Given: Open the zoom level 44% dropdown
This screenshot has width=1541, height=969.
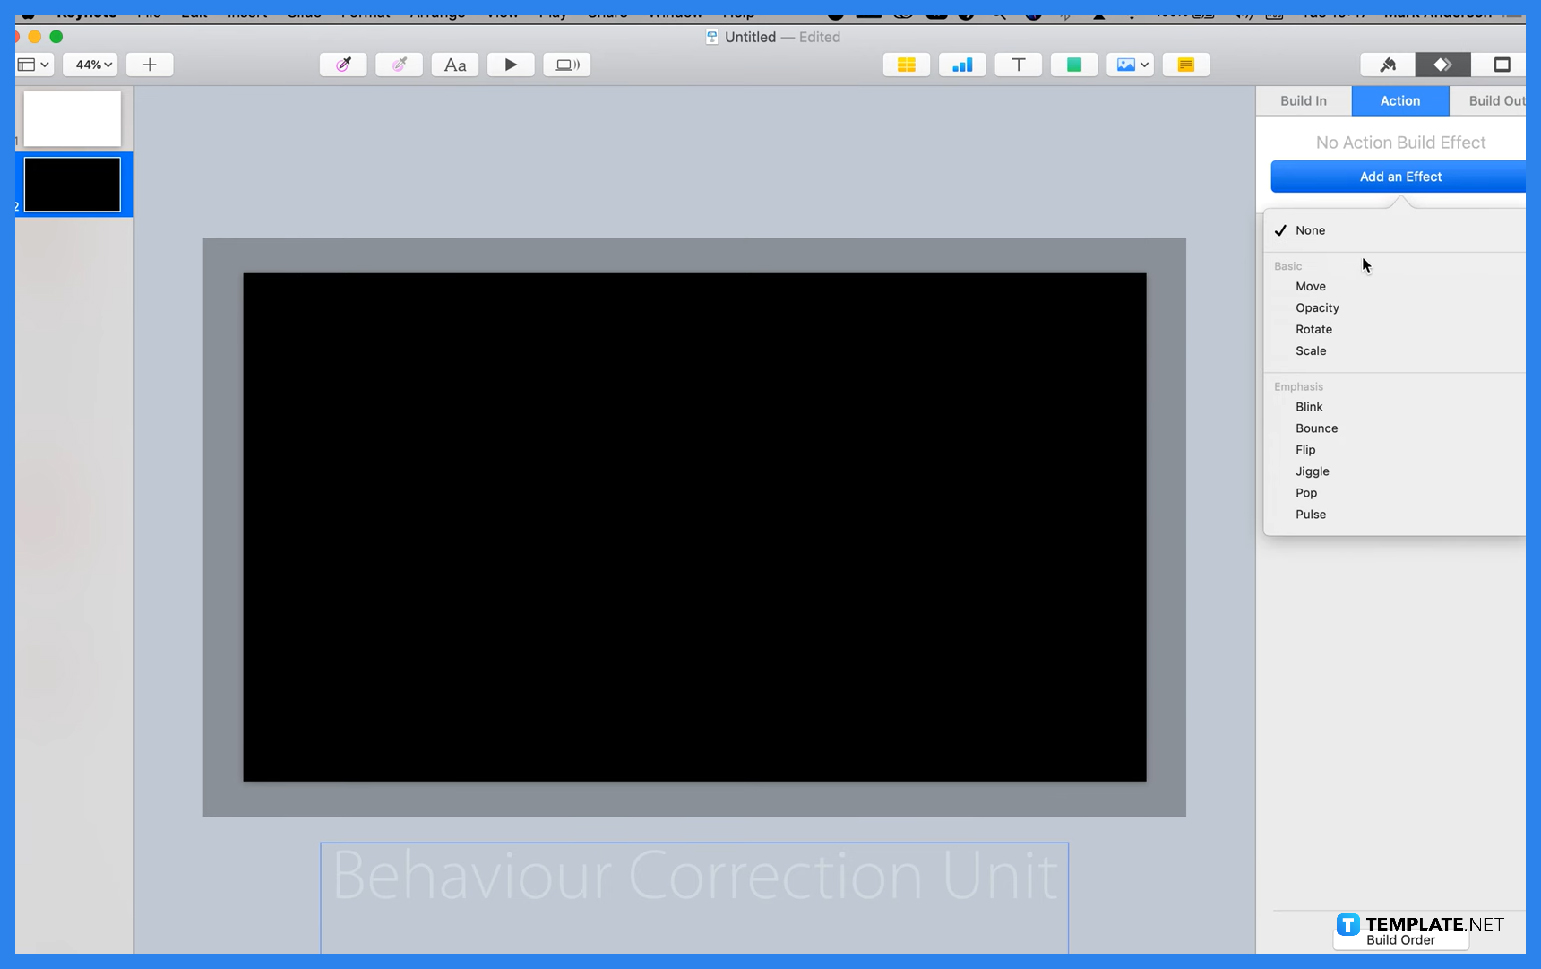Looking at the screenshot, I should [89, 64].
